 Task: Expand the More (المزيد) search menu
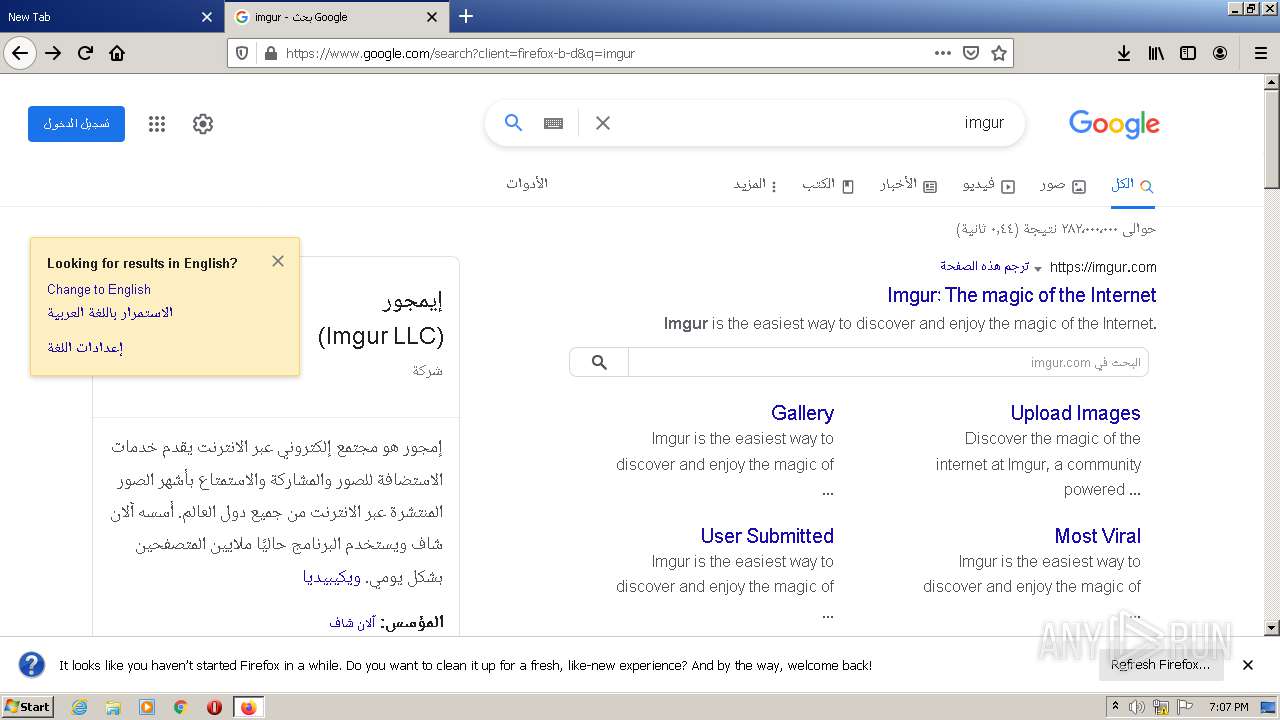click(755, 185)
